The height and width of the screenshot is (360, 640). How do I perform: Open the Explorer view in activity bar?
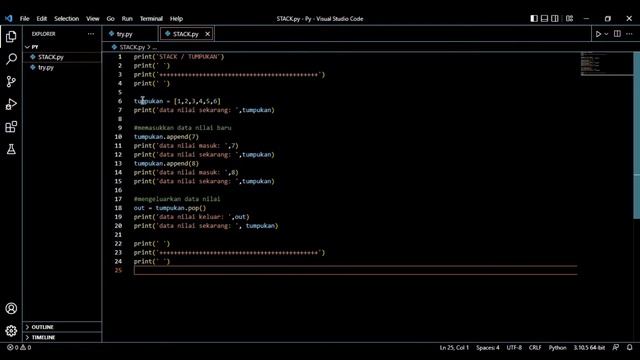[11, 37]
